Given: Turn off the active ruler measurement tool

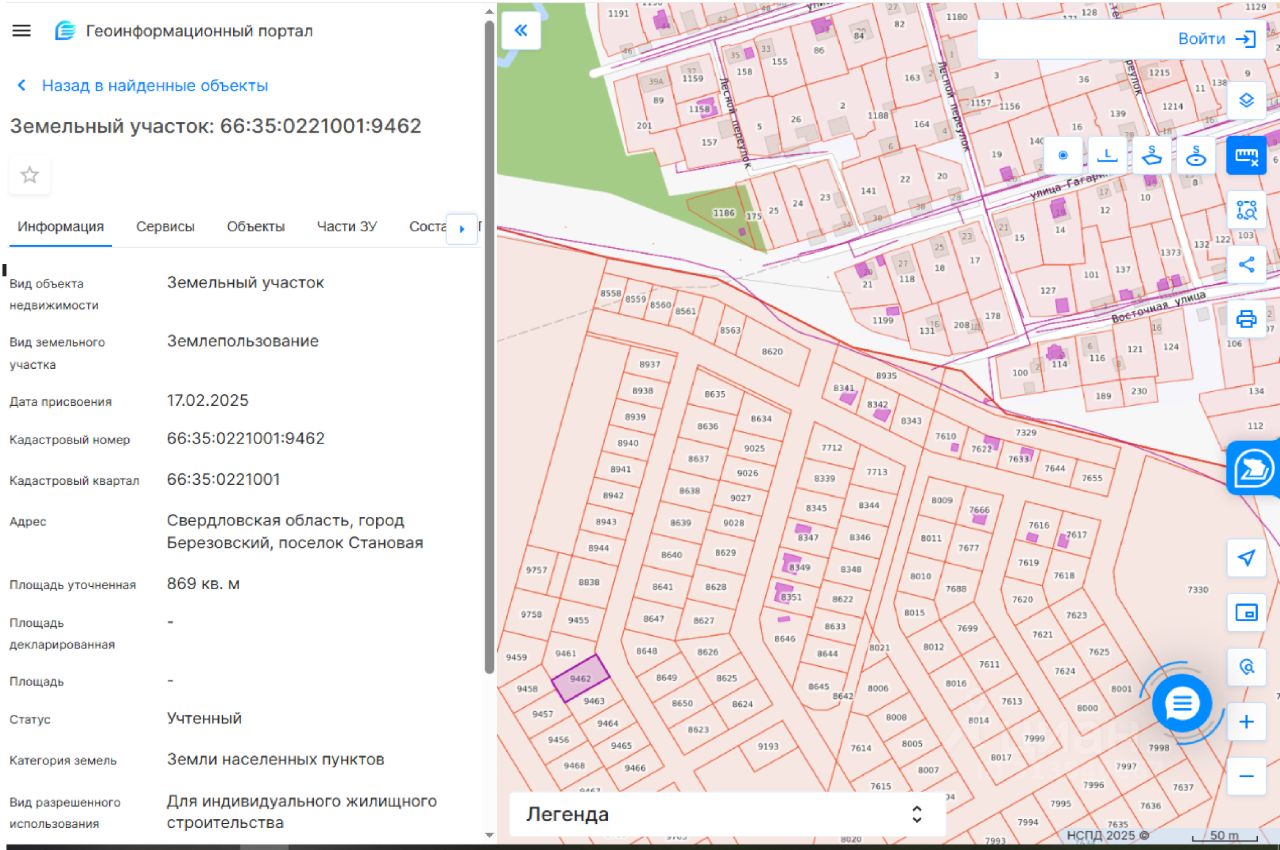Looking at the screenshot, I should 1246,155.
